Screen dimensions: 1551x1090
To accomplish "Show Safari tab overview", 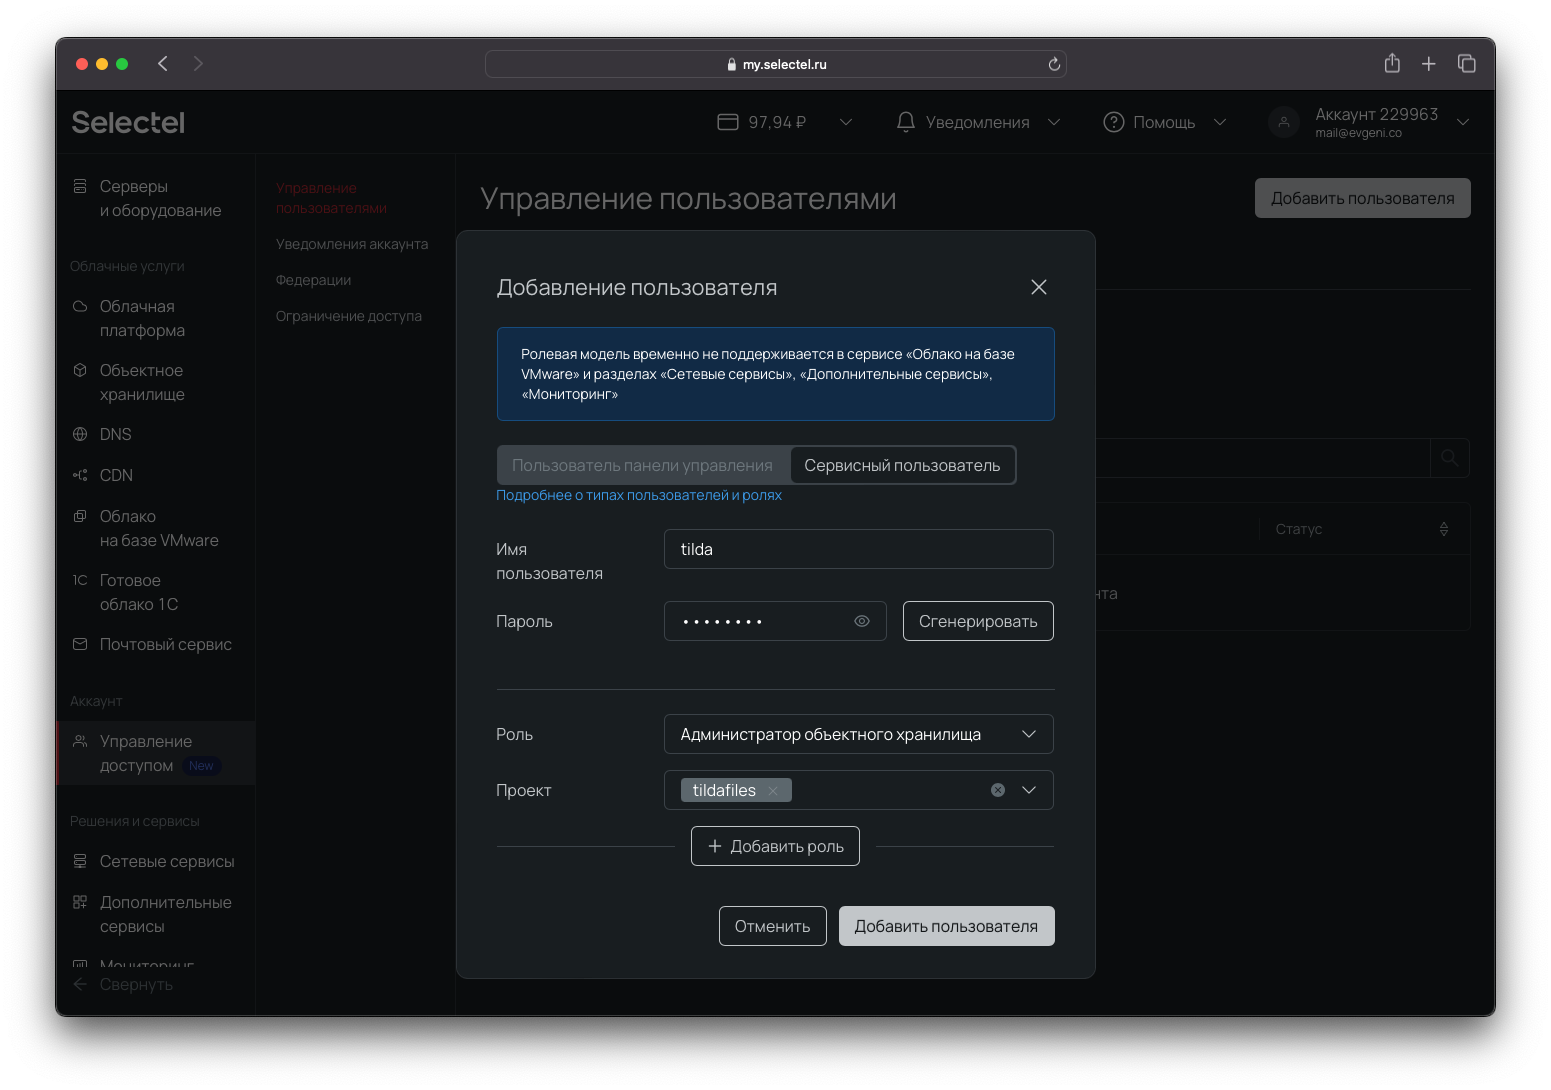I will coord(1467,63).
